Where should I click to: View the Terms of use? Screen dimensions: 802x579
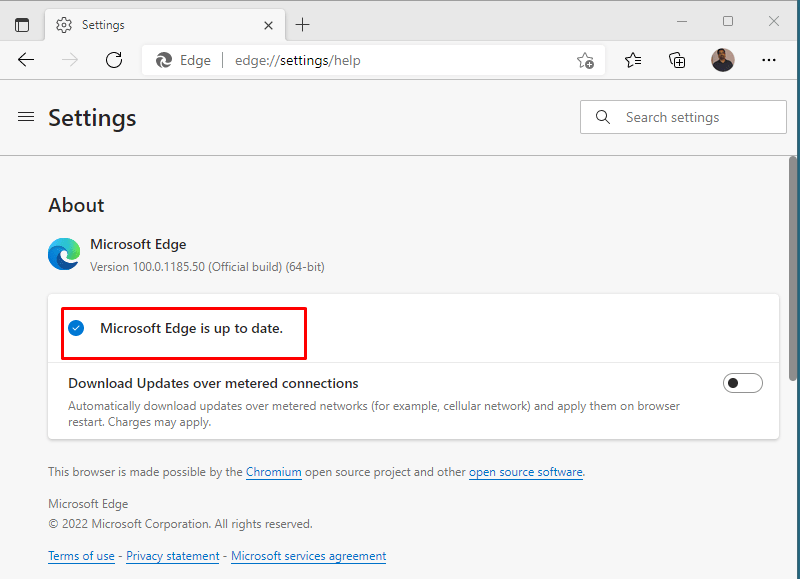(81, 556)
